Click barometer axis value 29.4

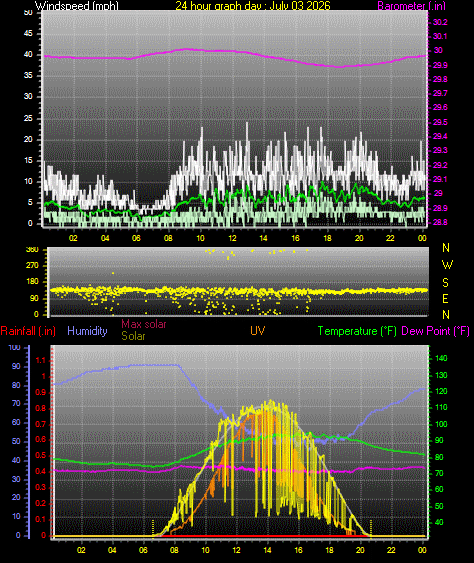coord(440,136)
